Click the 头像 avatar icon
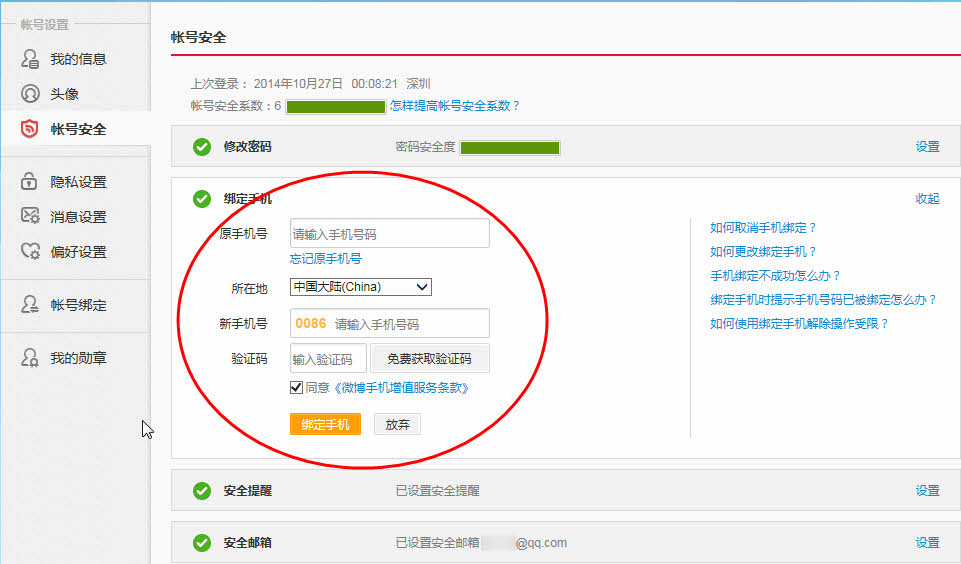This screenshot has height=564, width=961. 29,94
